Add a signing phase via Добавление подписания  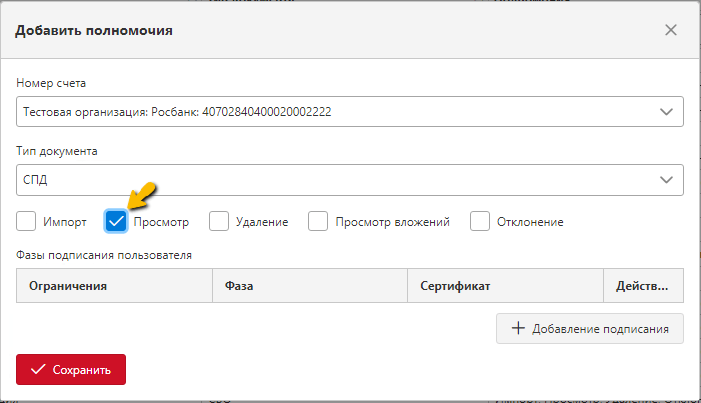coord(590,329)
